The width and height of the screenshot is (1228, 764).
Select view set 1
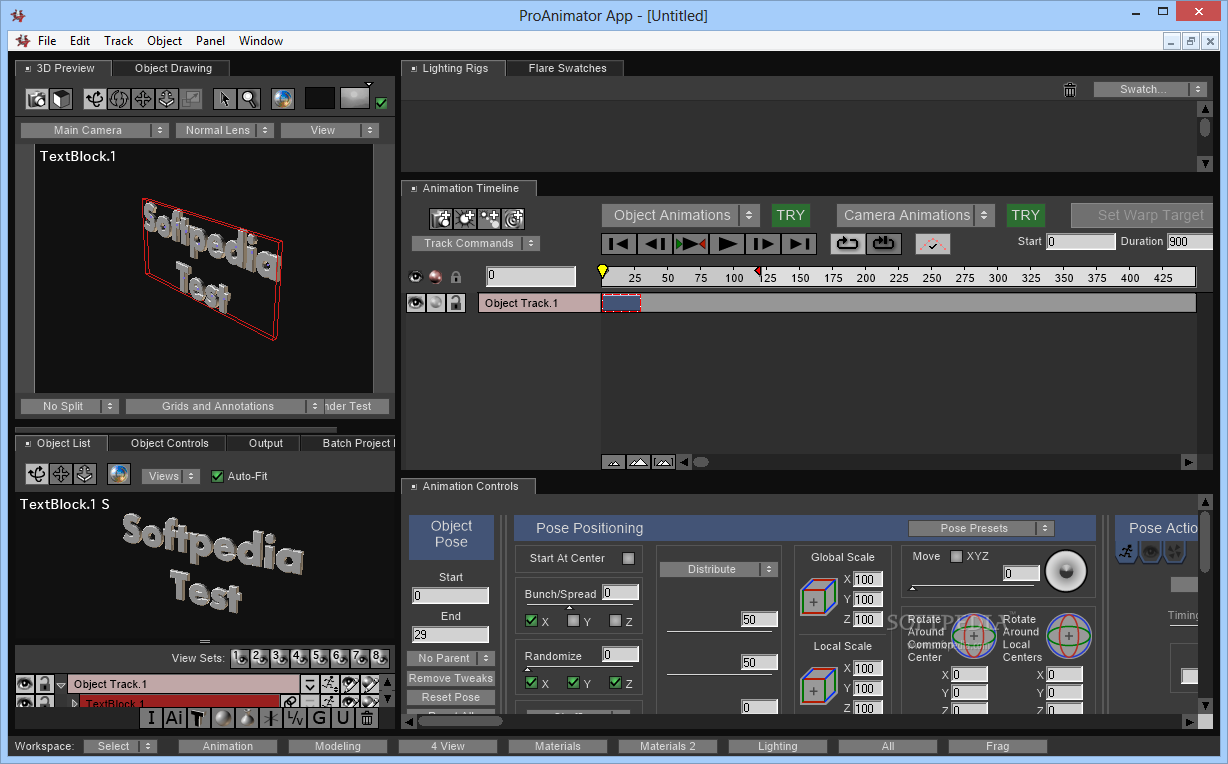click(240, 658)
